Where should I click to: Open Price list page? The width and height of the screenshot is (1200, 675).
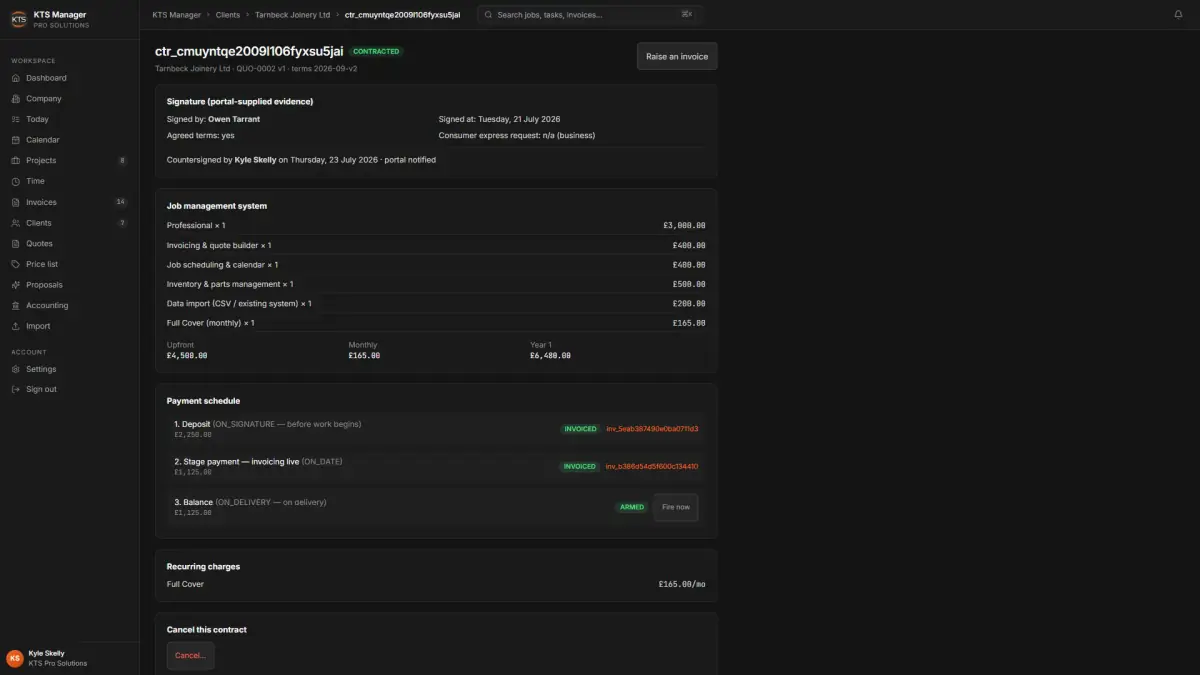click(x=69, y=264)
